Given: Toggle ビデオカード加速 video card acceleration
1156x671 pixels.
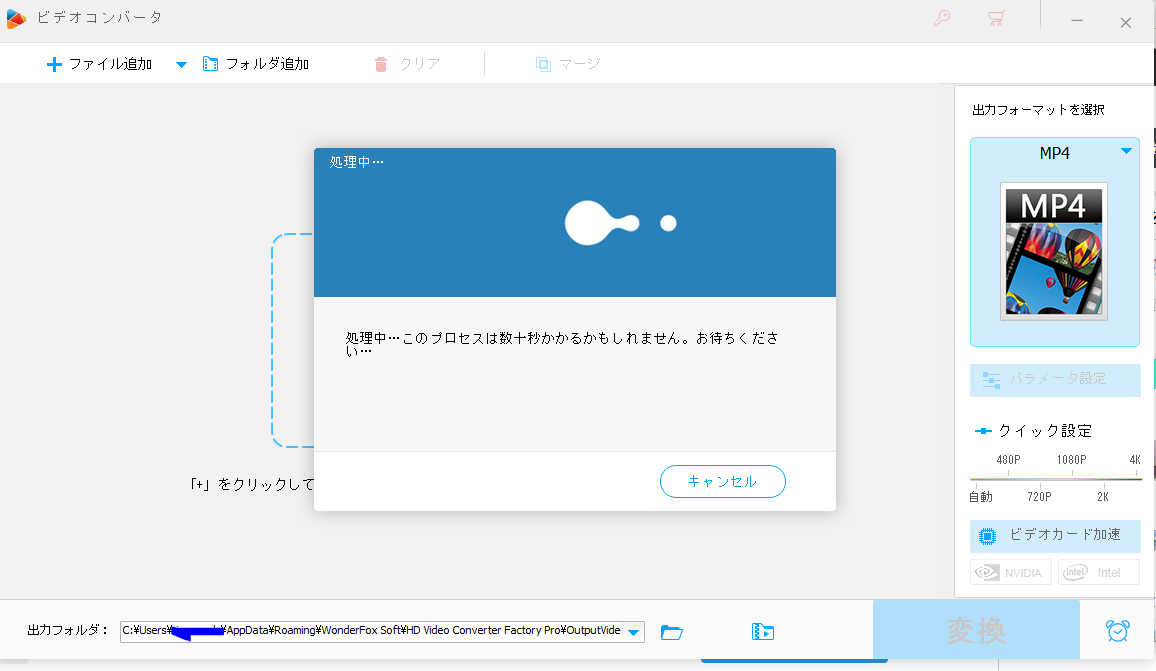Looking at the screenshot, I should pyautogui.click(x=1055, y=535).
